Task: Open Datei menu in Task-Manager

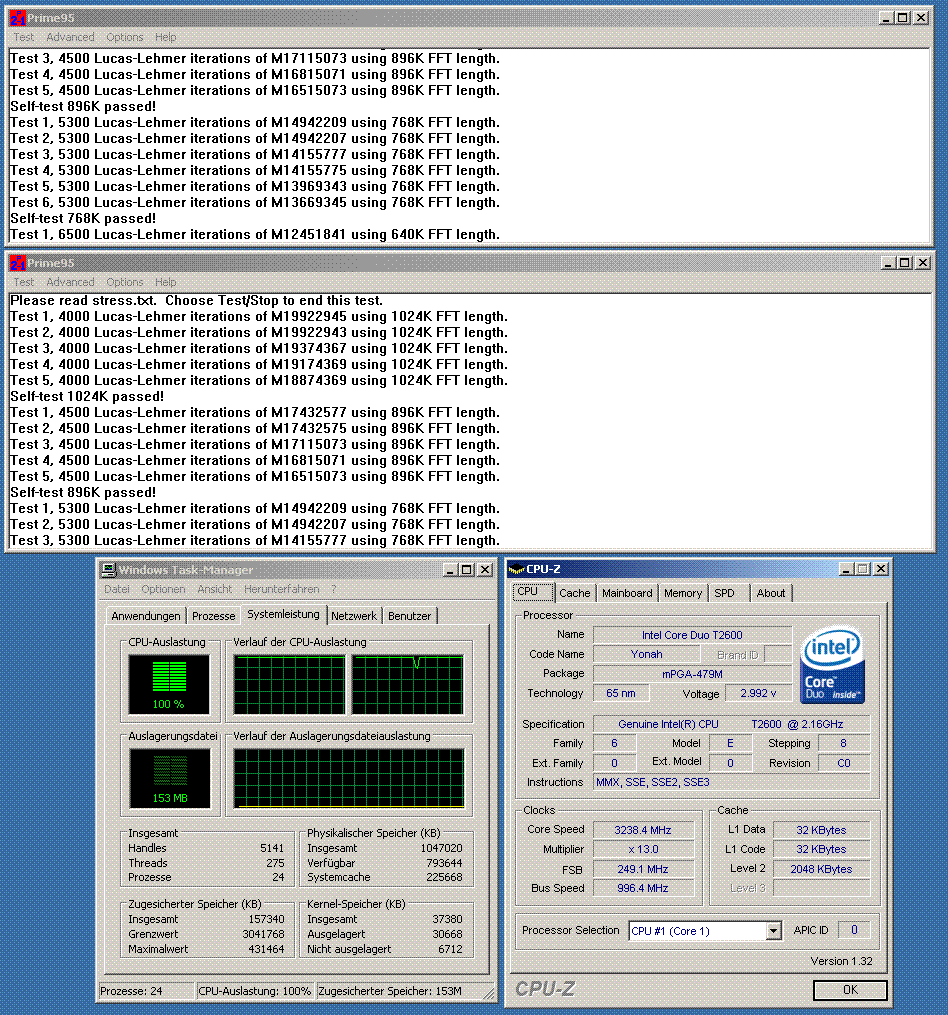Action: (x=117, y=589)
